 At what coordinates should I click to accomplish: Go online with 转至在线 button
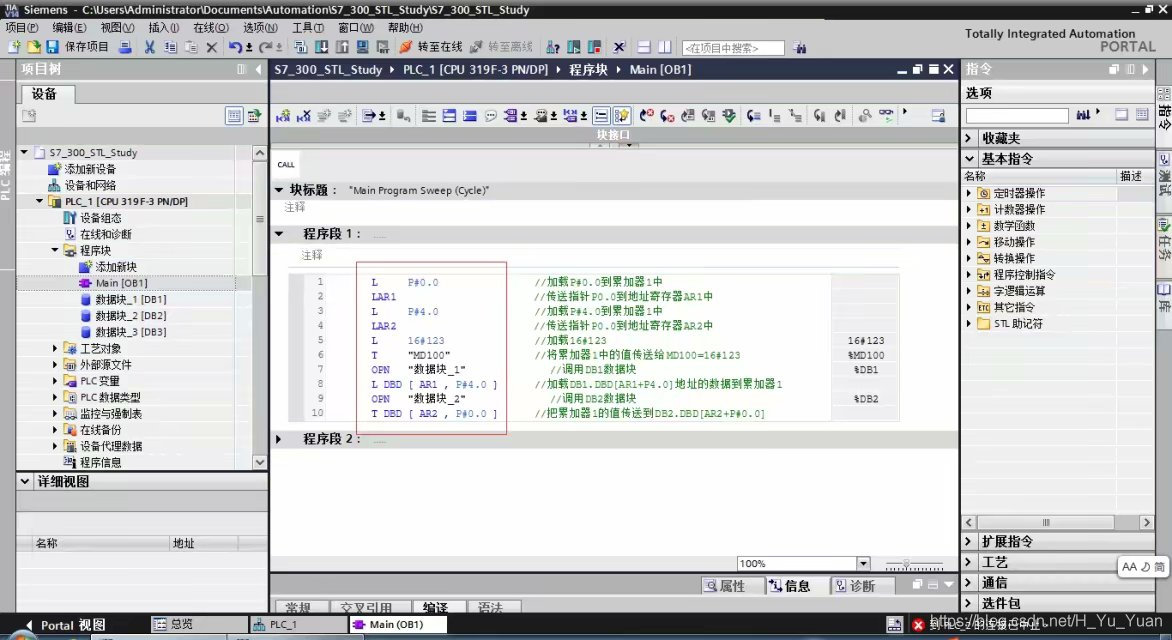point(431,47)
